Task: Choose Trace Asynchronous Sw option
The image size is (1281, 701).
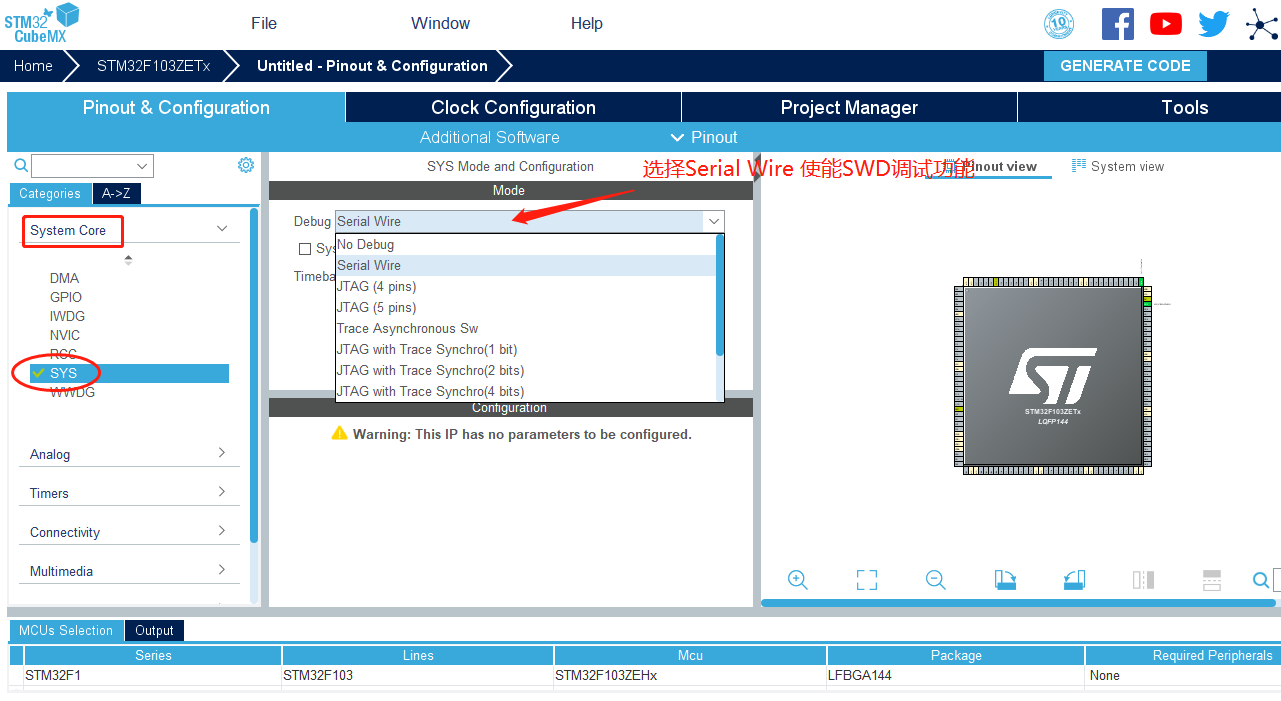Action: (526, 328)
